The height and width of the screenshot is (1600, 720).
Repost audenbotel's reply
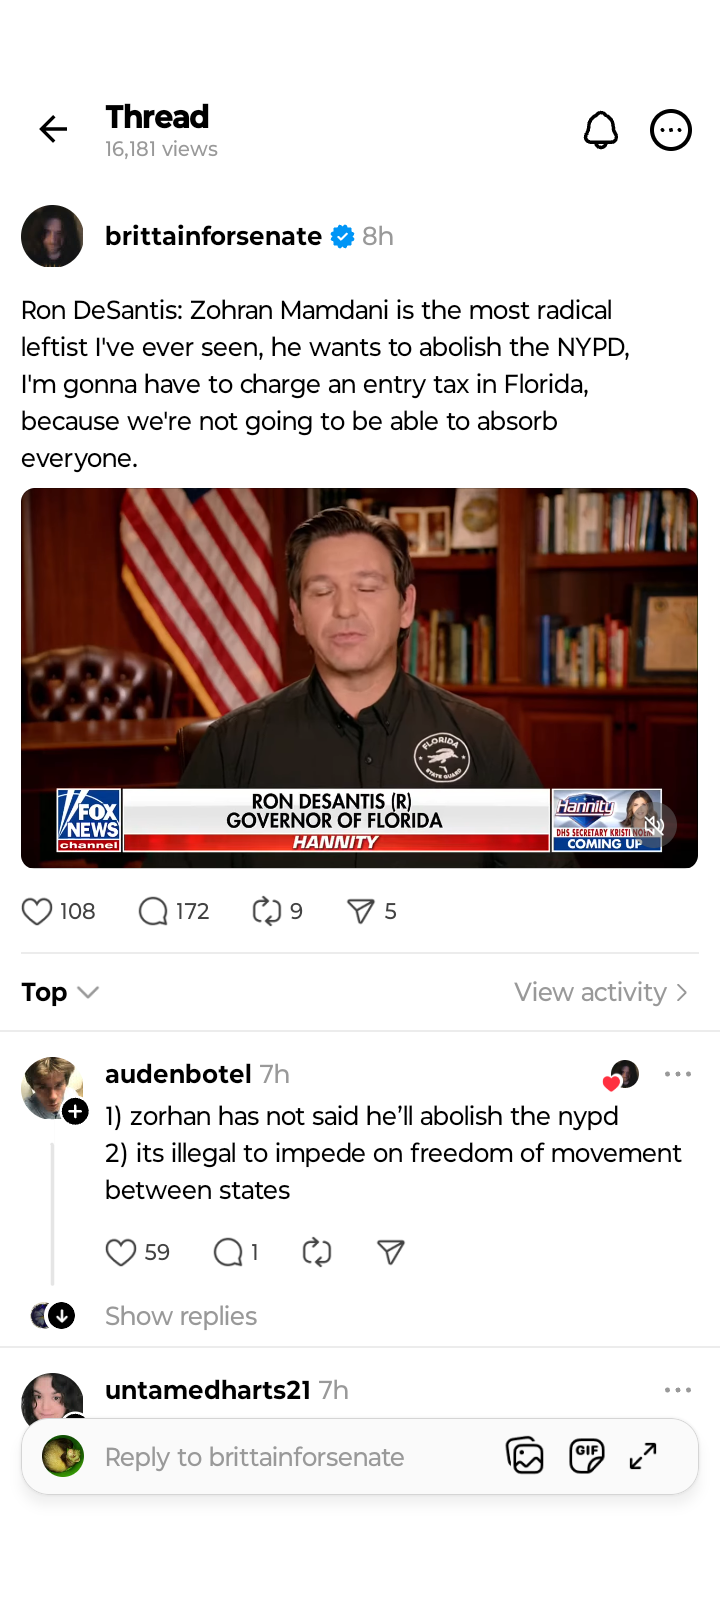coord(317,1252)
